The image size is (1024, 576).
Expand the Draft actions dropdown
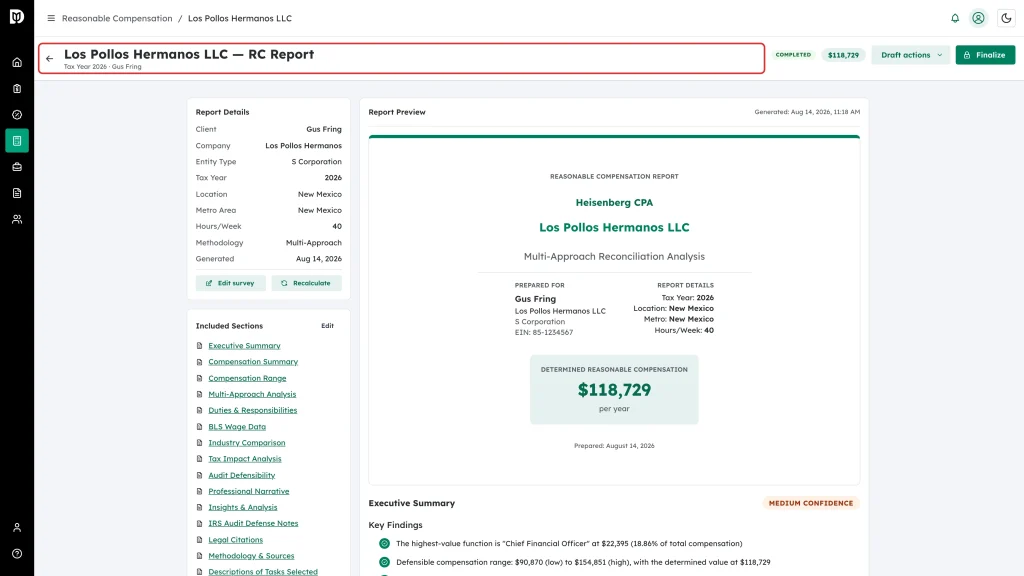(910, 55)
